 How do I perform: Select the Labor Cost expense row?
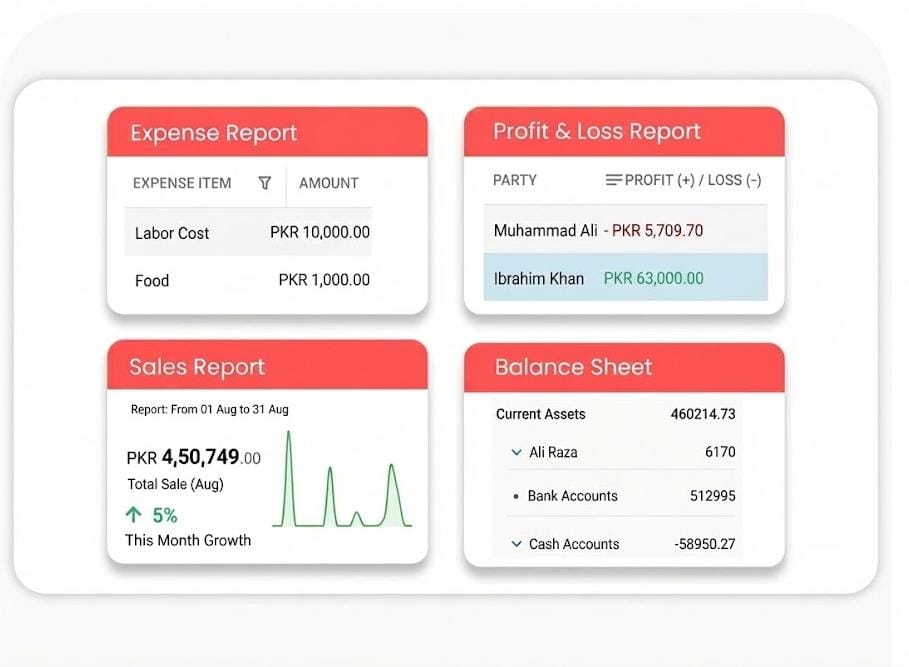pos(250,232)
